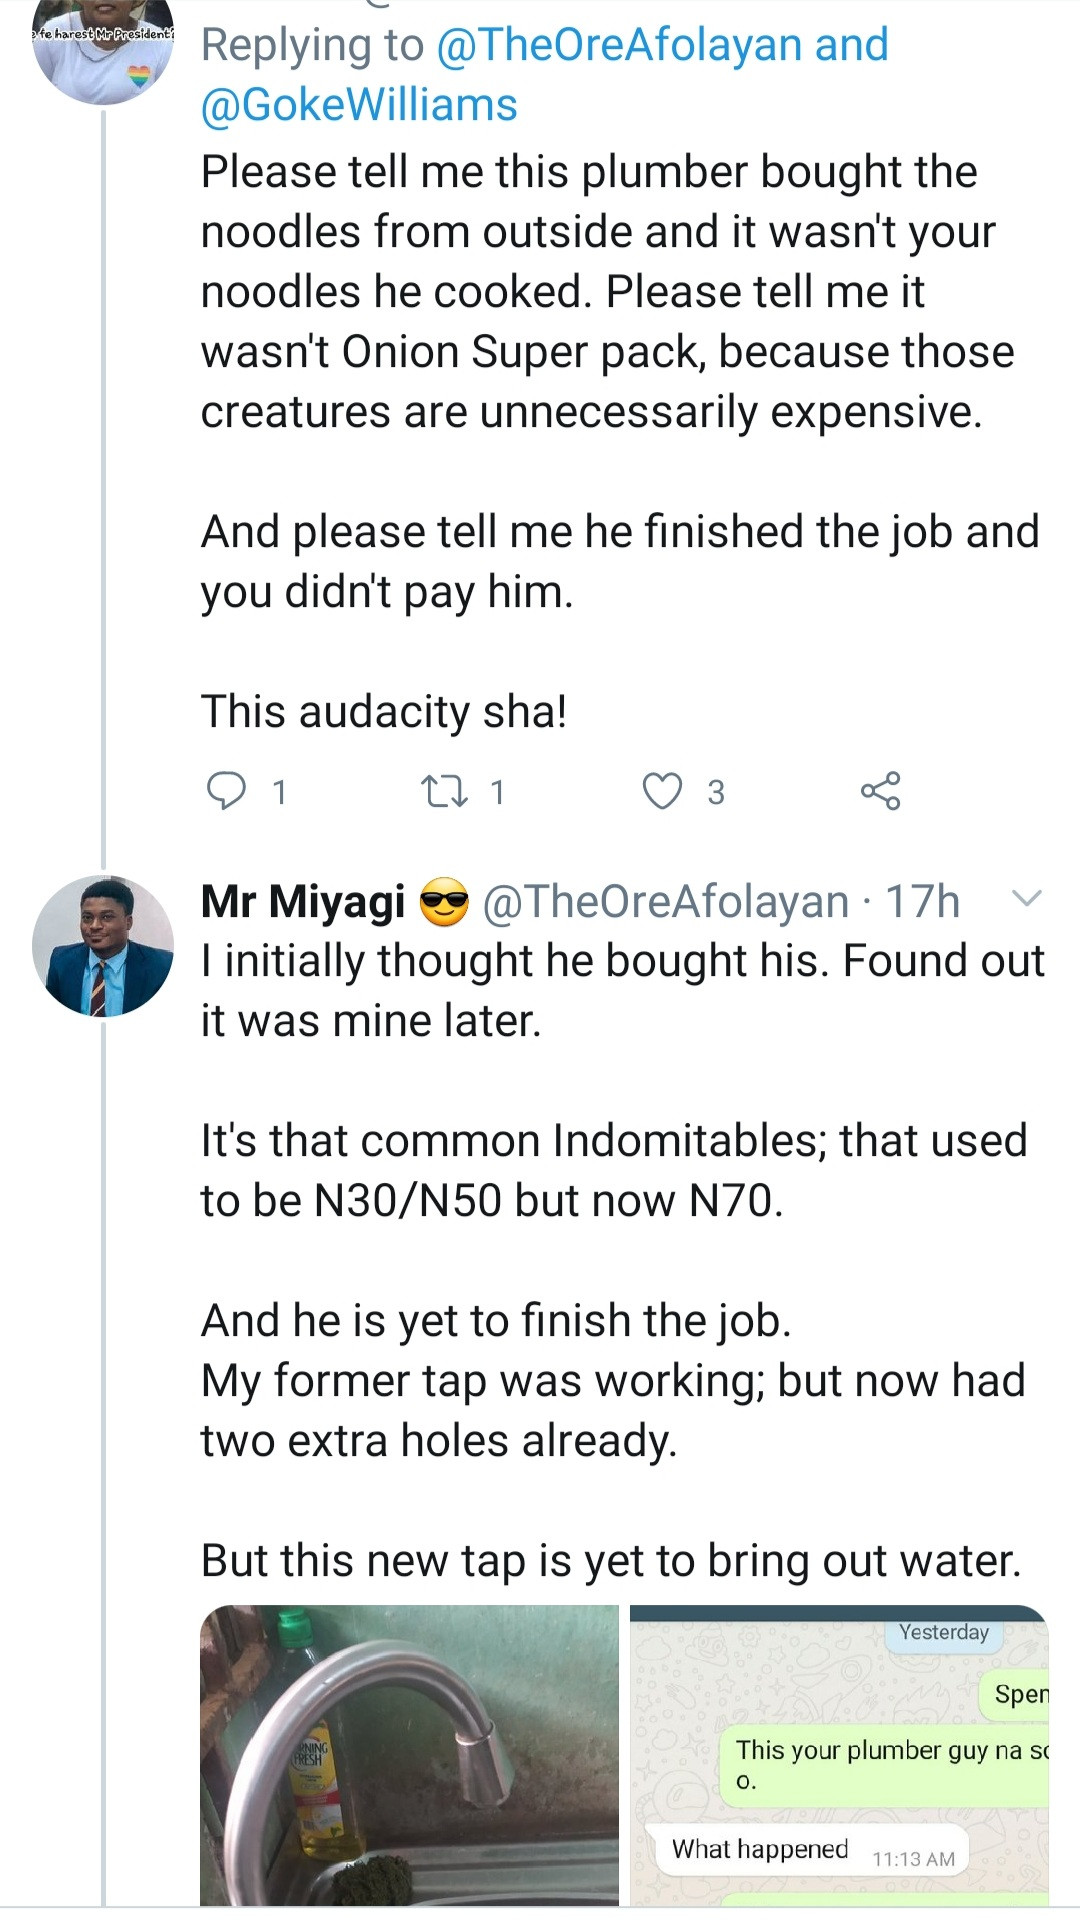
Task: Click the retweet count number 1
Action: [497, 792]
